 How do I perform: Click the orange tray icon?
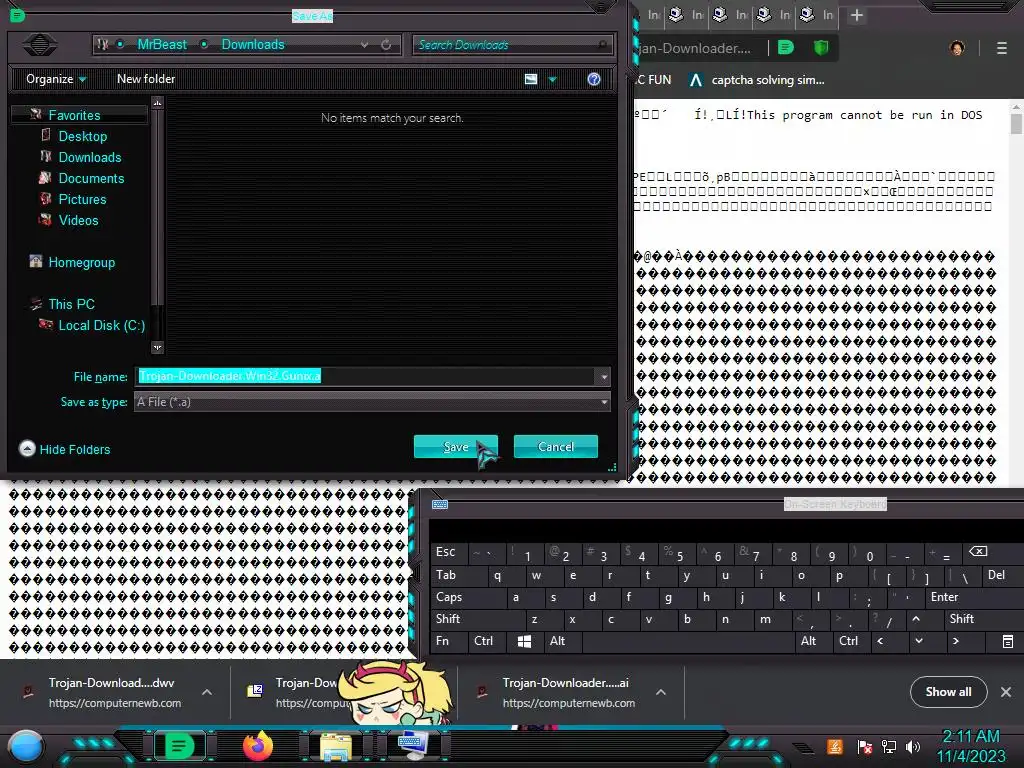[x=835, y=746]
